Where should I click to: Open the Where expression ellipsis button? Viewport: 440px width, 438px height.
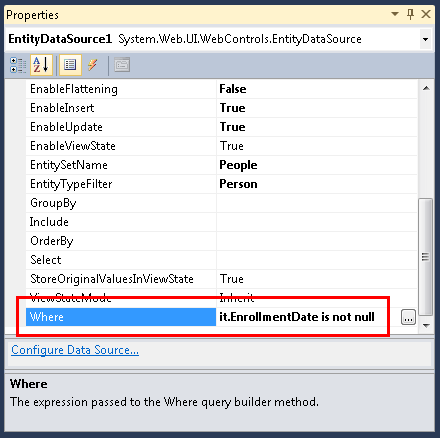[408, 317]
